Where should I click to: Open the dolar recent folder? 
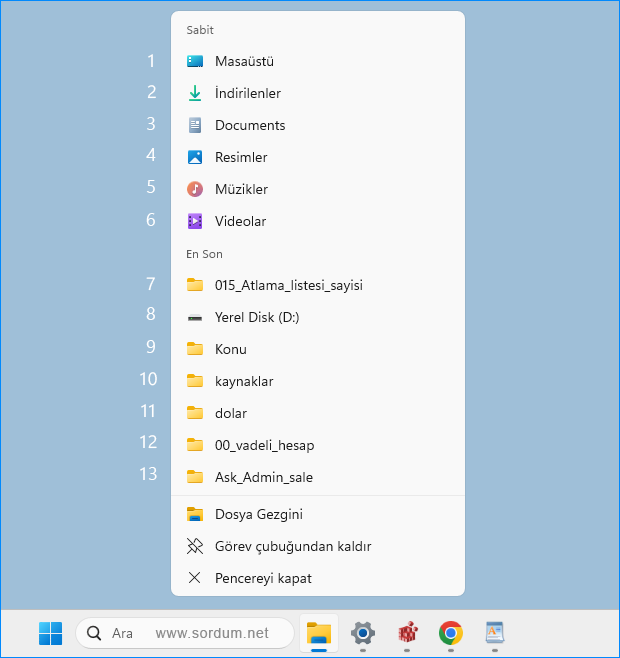318,413
